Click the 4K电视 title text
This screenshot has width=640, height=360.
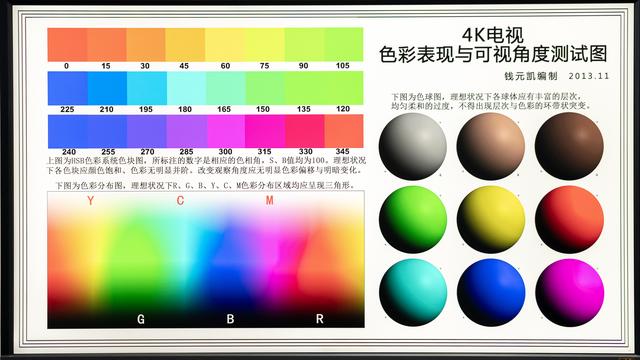pyautogui.click(x=493, y=36)
